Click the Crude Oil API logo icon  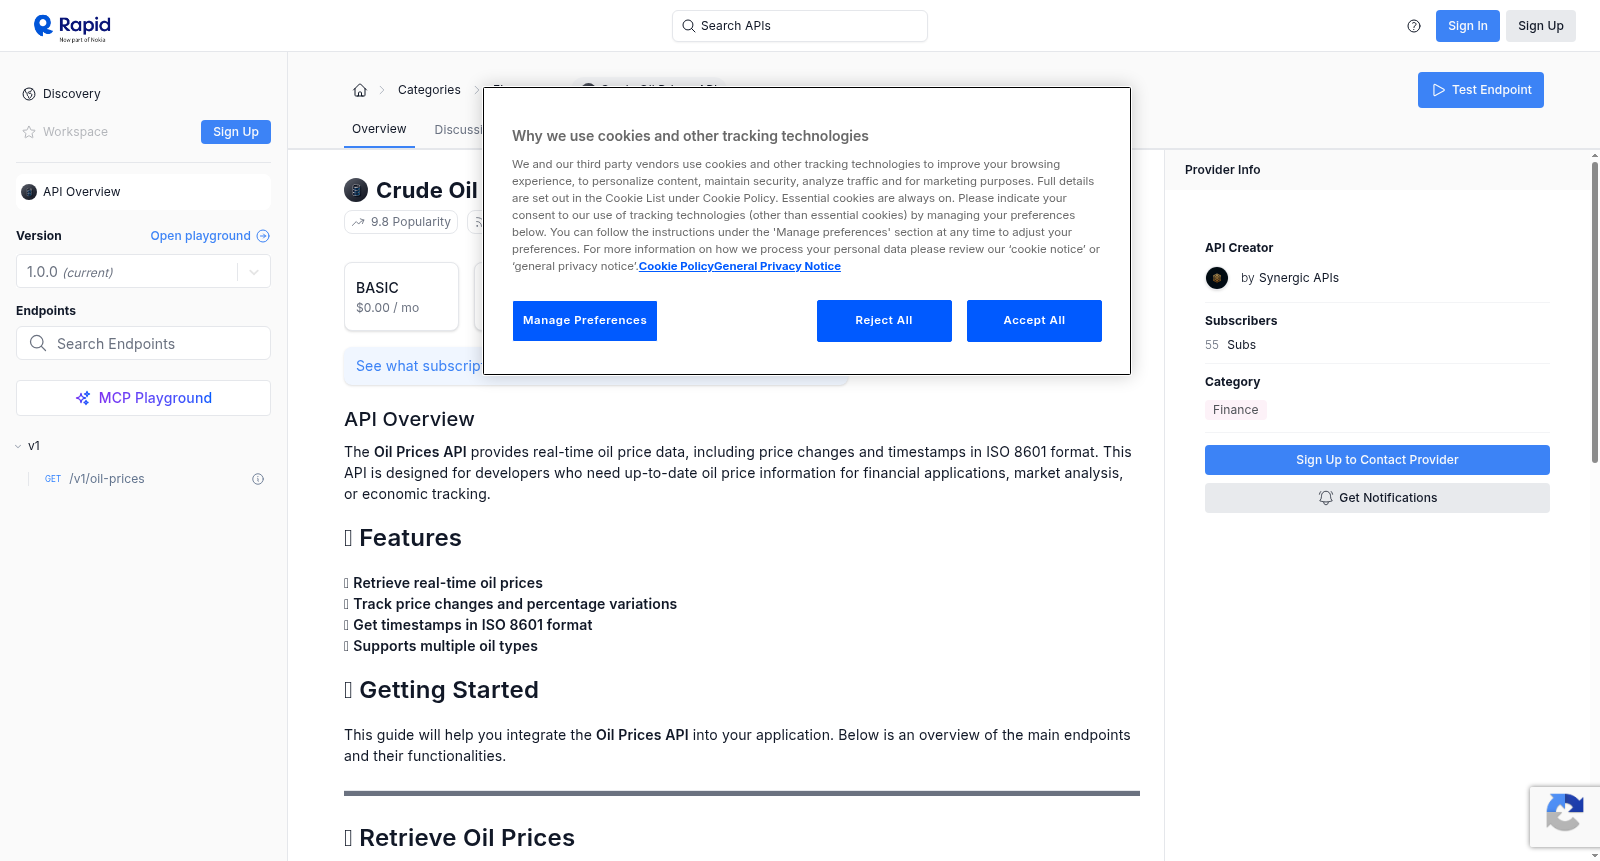click(x=356, y=190)
